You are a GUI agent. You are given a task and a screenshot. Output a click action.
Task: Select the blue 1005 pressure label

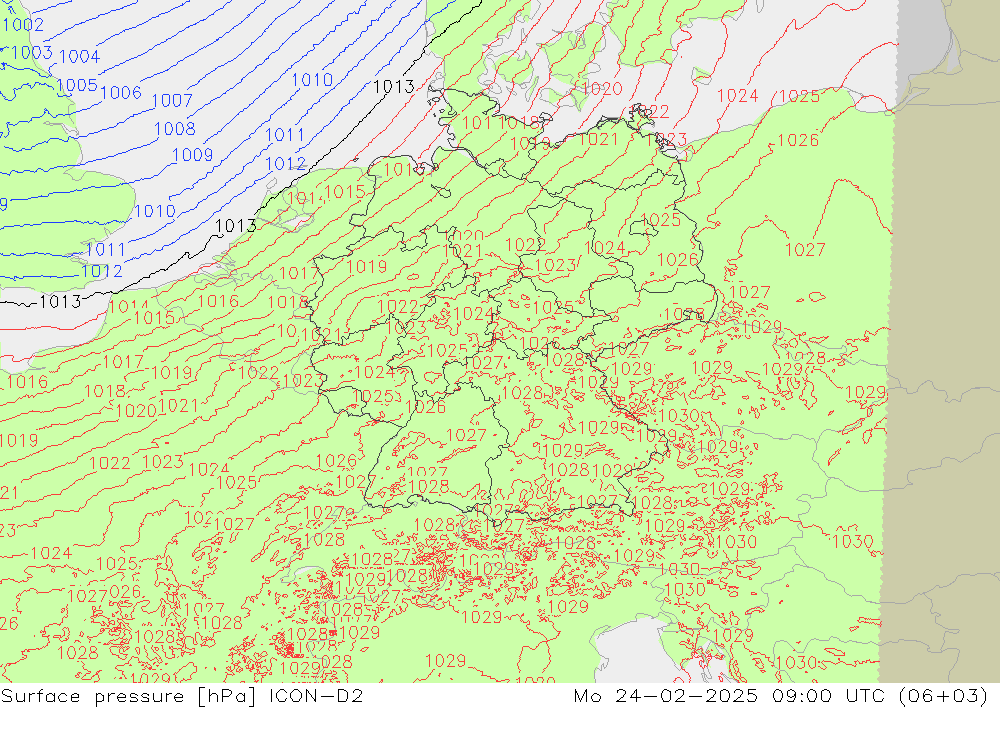77,85
